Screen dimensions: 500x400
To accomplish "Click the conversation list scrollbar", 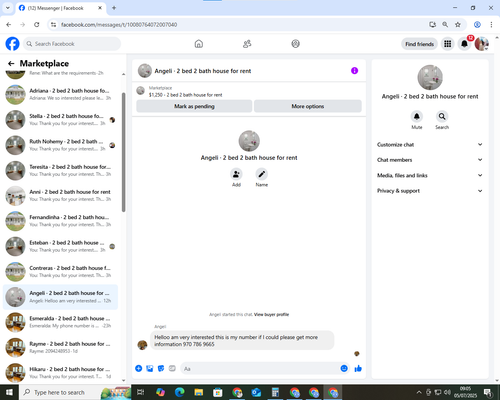I will point(123,152).
